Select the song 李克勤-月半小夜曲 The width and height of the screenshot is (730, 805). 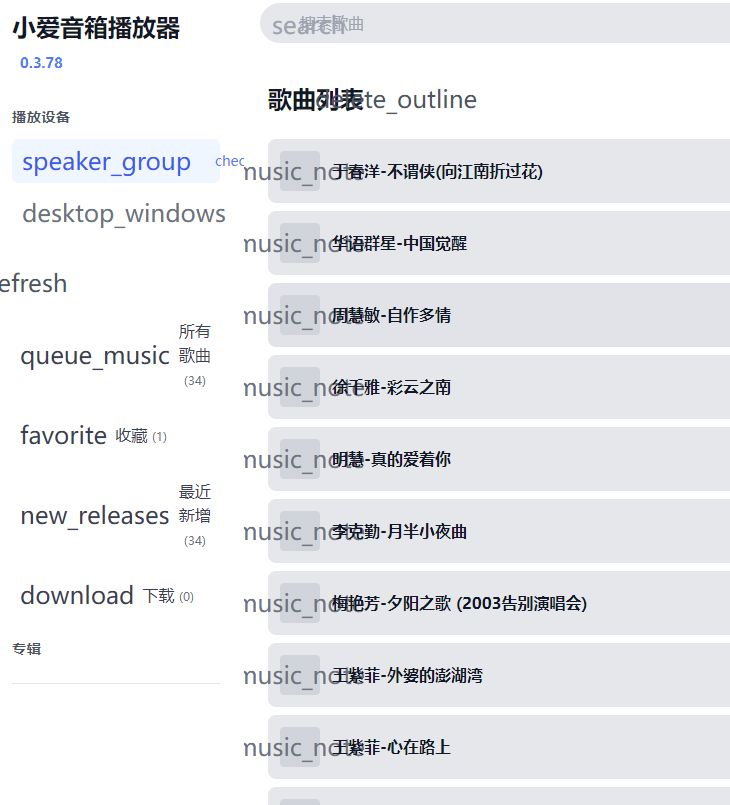[x=400, y=532]
